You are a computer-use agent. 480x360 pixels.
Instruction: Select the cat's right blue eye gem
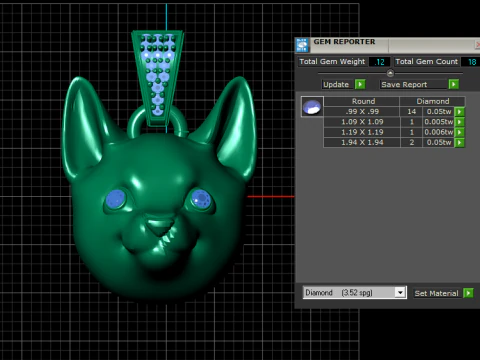(201, 199)
